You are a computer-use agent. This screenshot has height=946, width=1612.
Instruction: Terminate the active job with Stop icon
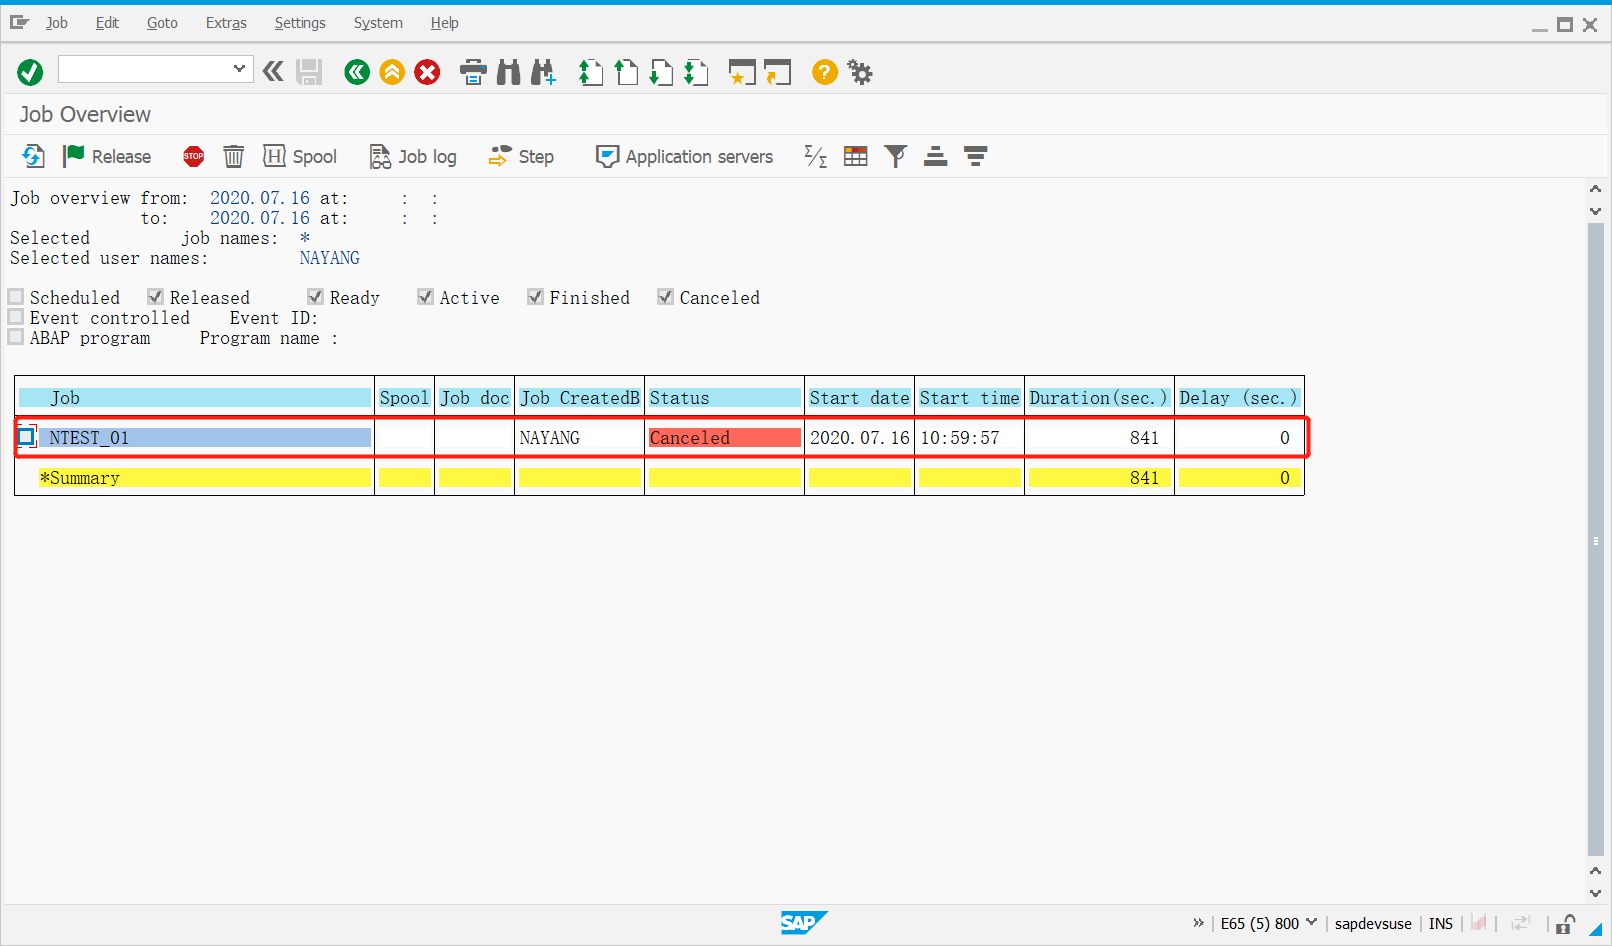pos(192,156)
